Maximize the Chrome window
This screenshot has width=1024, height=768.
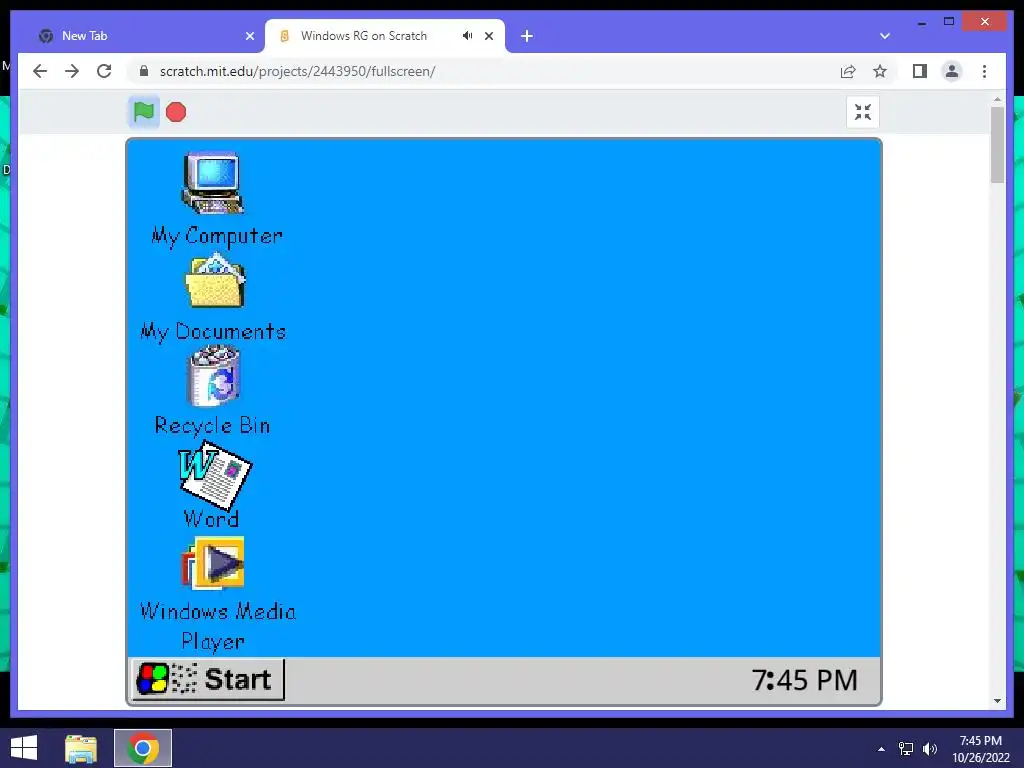[949, 22]
